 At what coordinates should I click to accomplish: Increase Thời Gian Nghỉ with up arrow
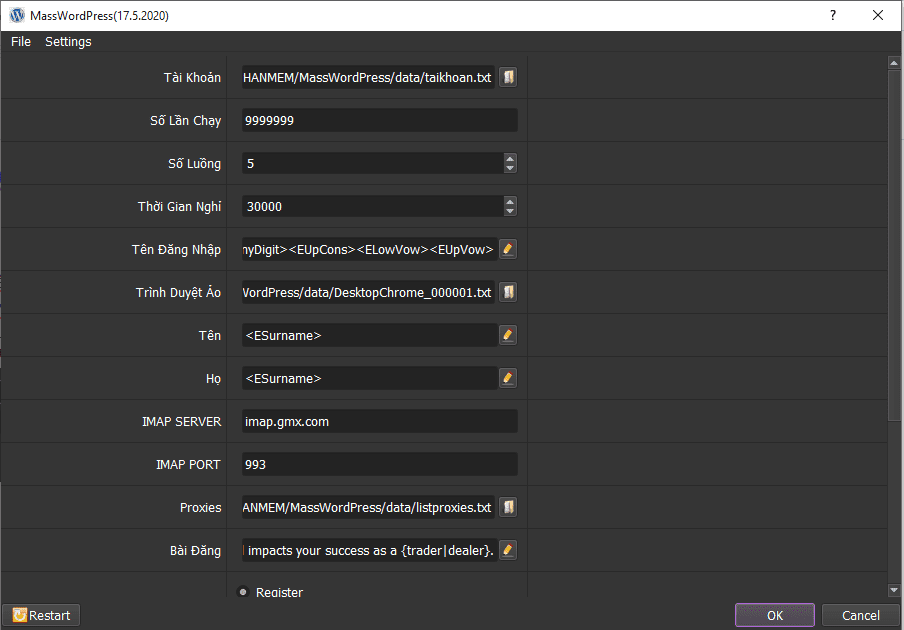(510, 201)
